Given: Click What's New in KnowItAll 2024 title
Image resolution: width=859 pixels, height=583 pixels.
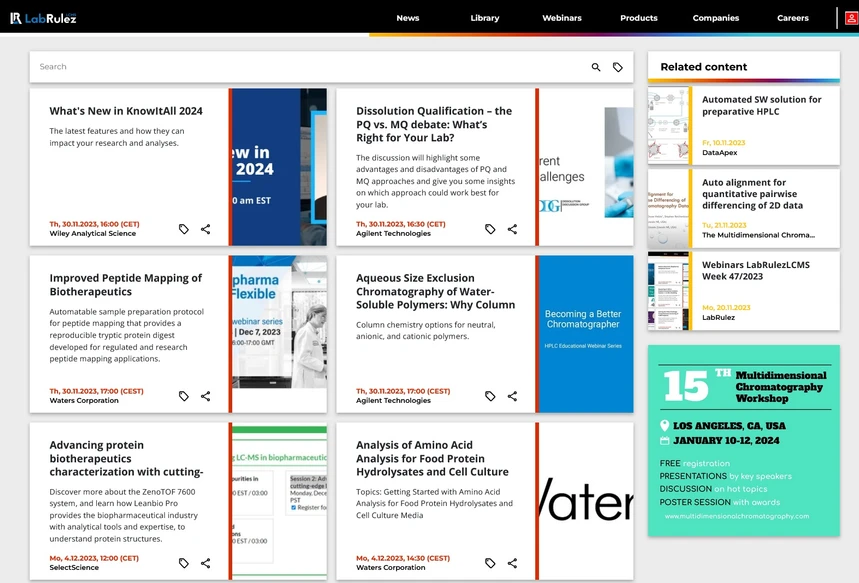Looking at the screenshot, I should pyautogui.click(x=126, y=111).
